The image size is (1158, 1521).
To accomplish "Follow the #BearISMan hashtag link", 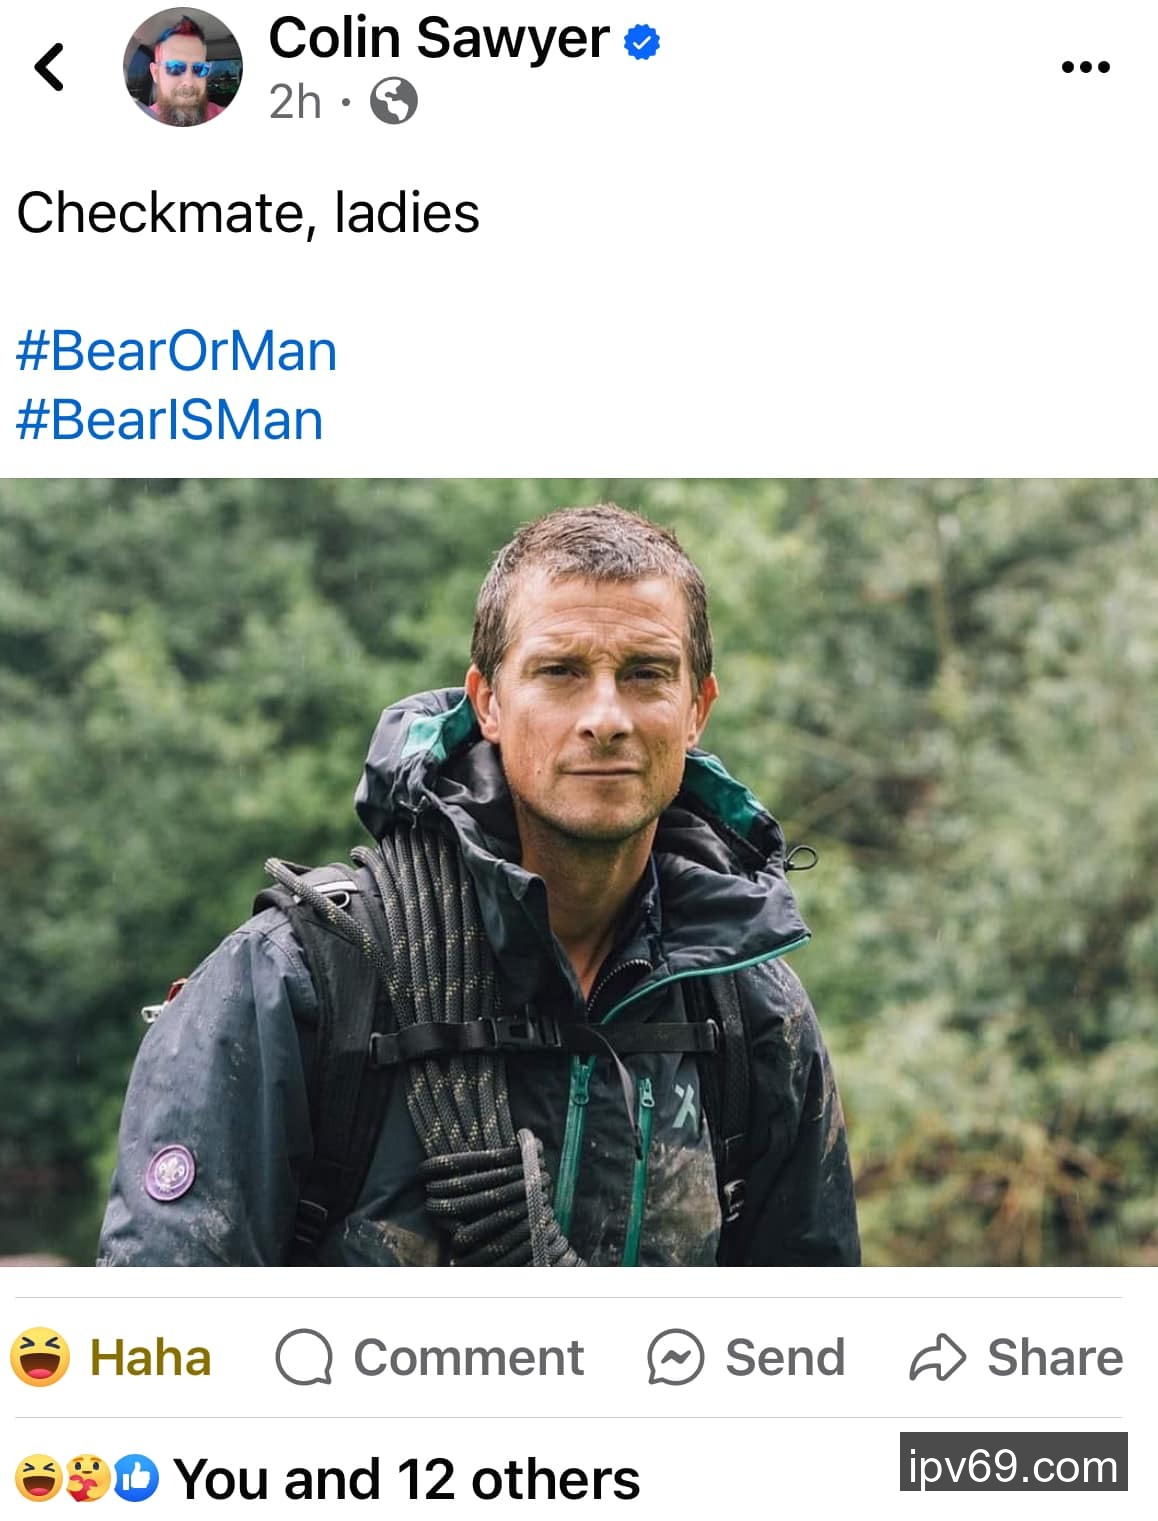I will 169,419.
